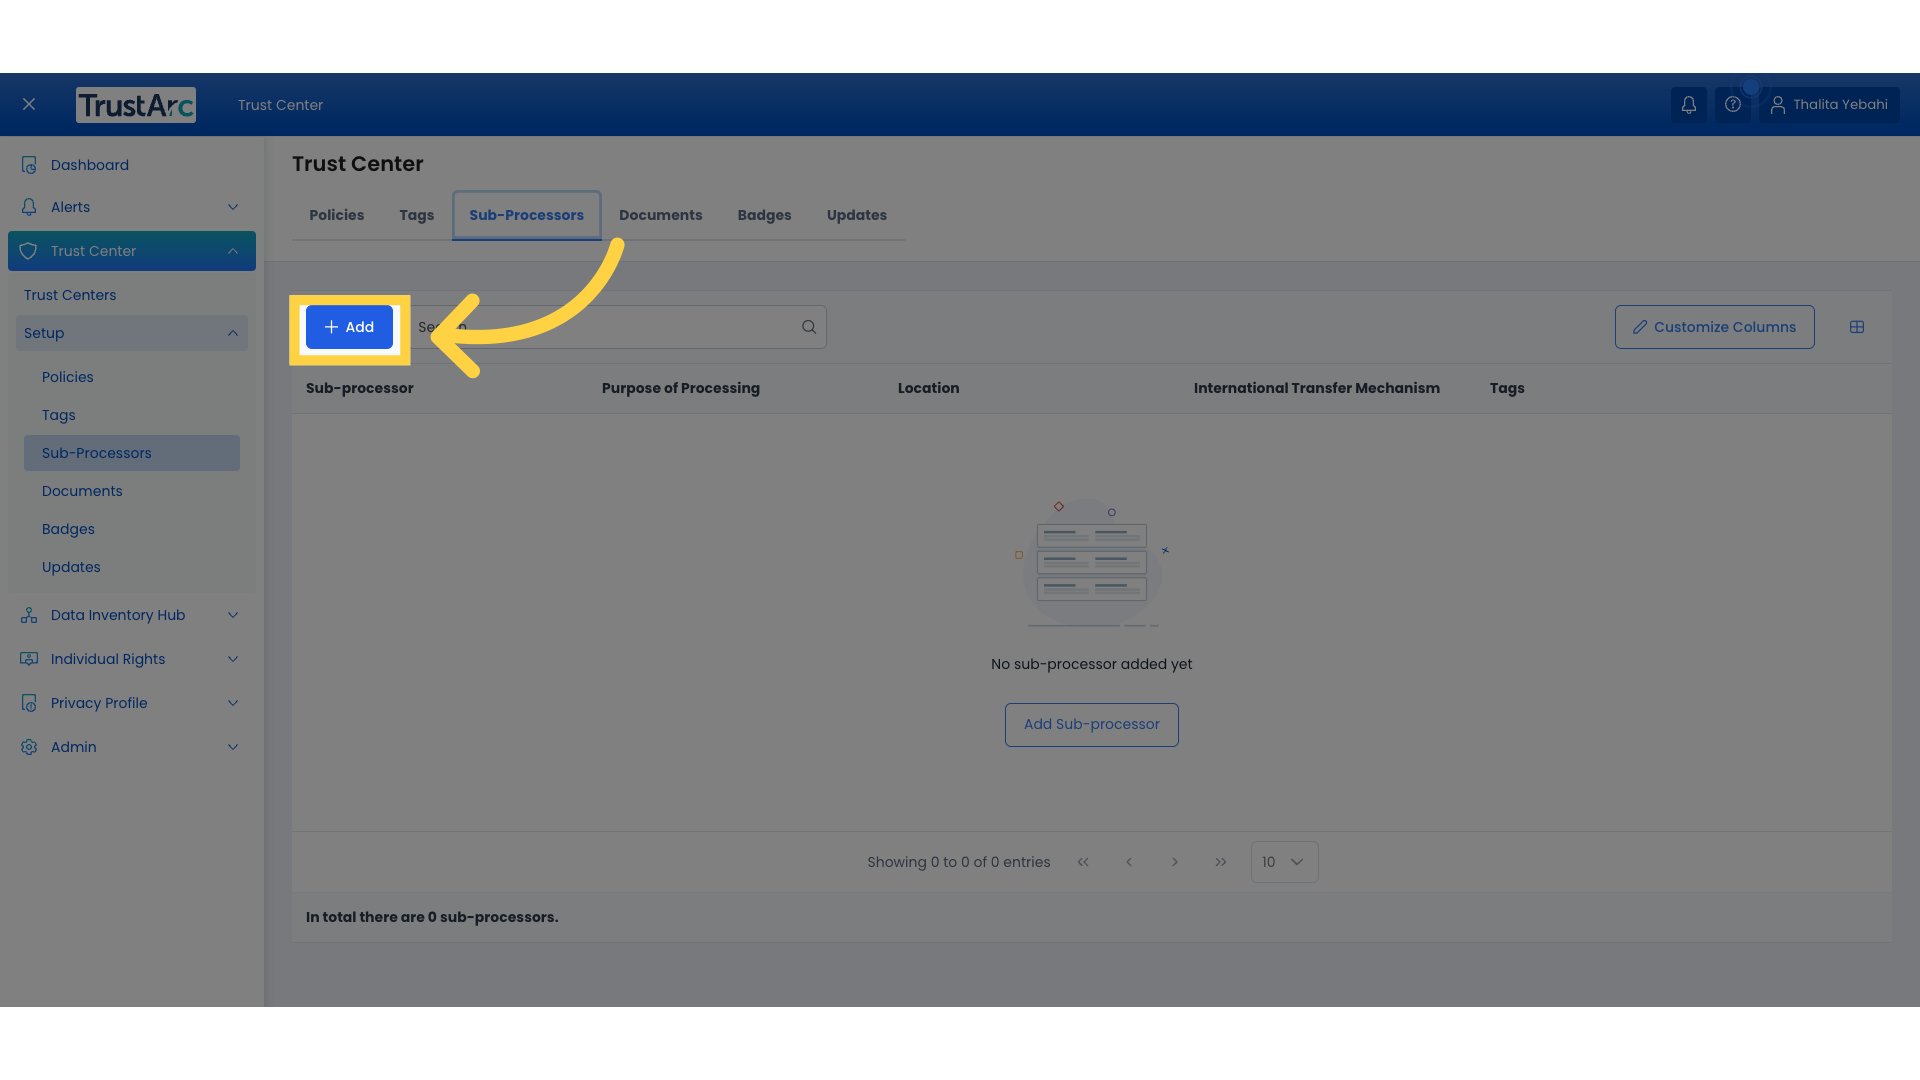Switch to the Policies tab
Screen dimensions: 1920x1080
coord(336,215)
